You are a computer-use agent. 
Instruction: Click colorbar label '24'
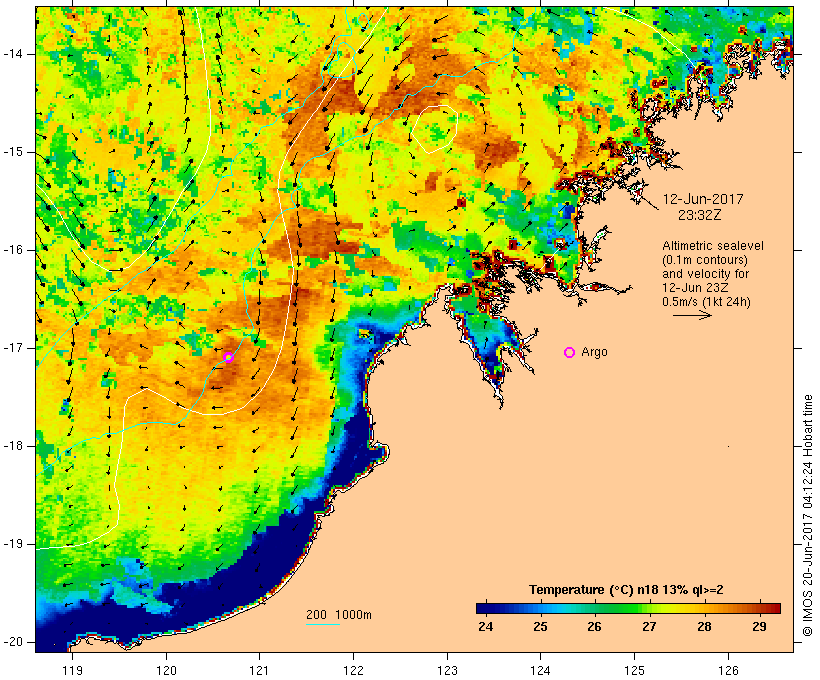pos(485,627)
